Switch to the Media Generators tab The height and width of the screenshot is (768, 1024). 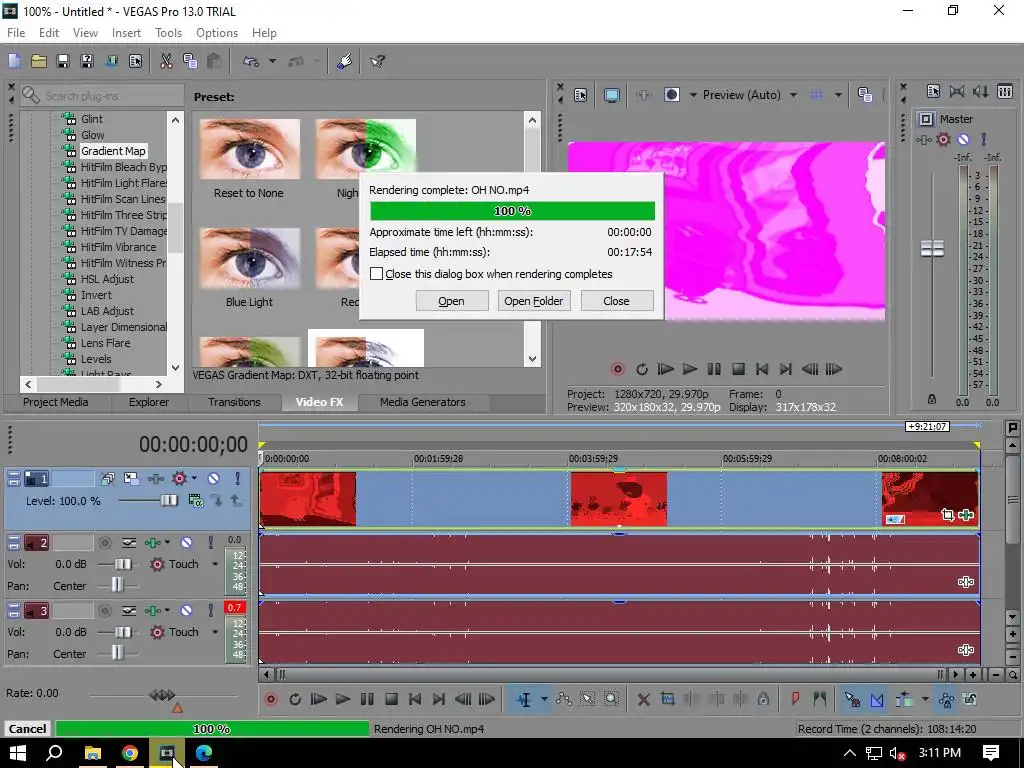tap(423, 402)
